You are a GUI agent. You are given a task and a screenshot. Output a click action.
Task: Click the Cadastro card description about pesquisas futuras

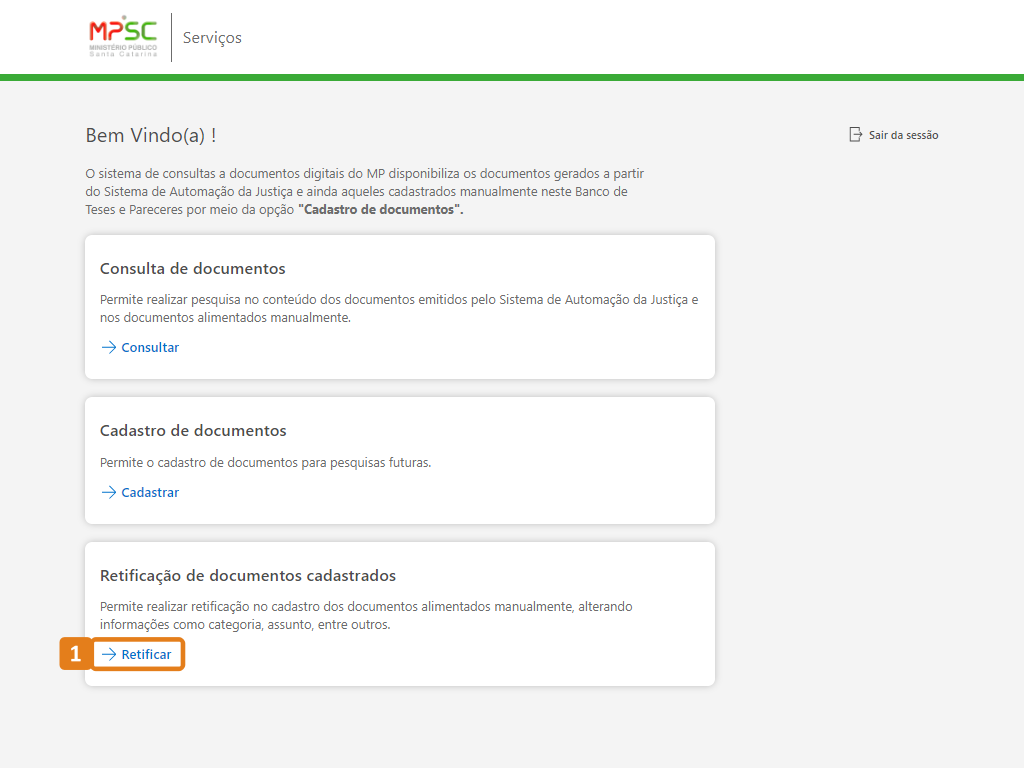[x=265, y=463]
